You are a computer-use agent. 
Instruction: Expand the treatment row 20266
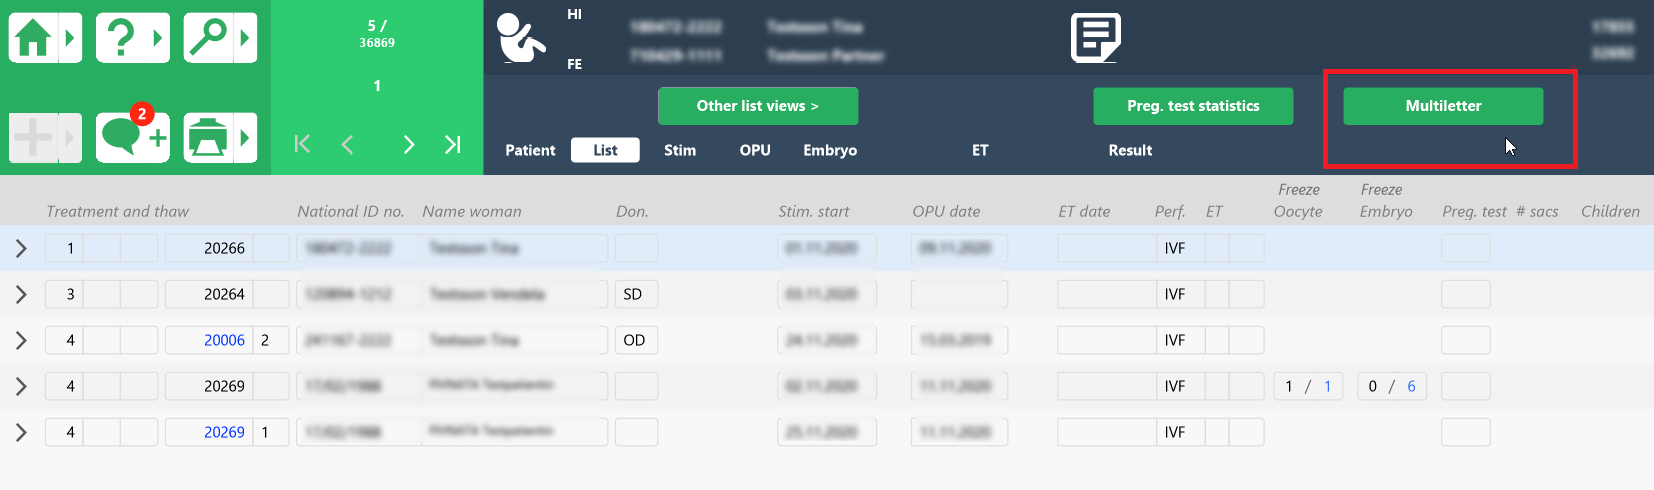21,248
